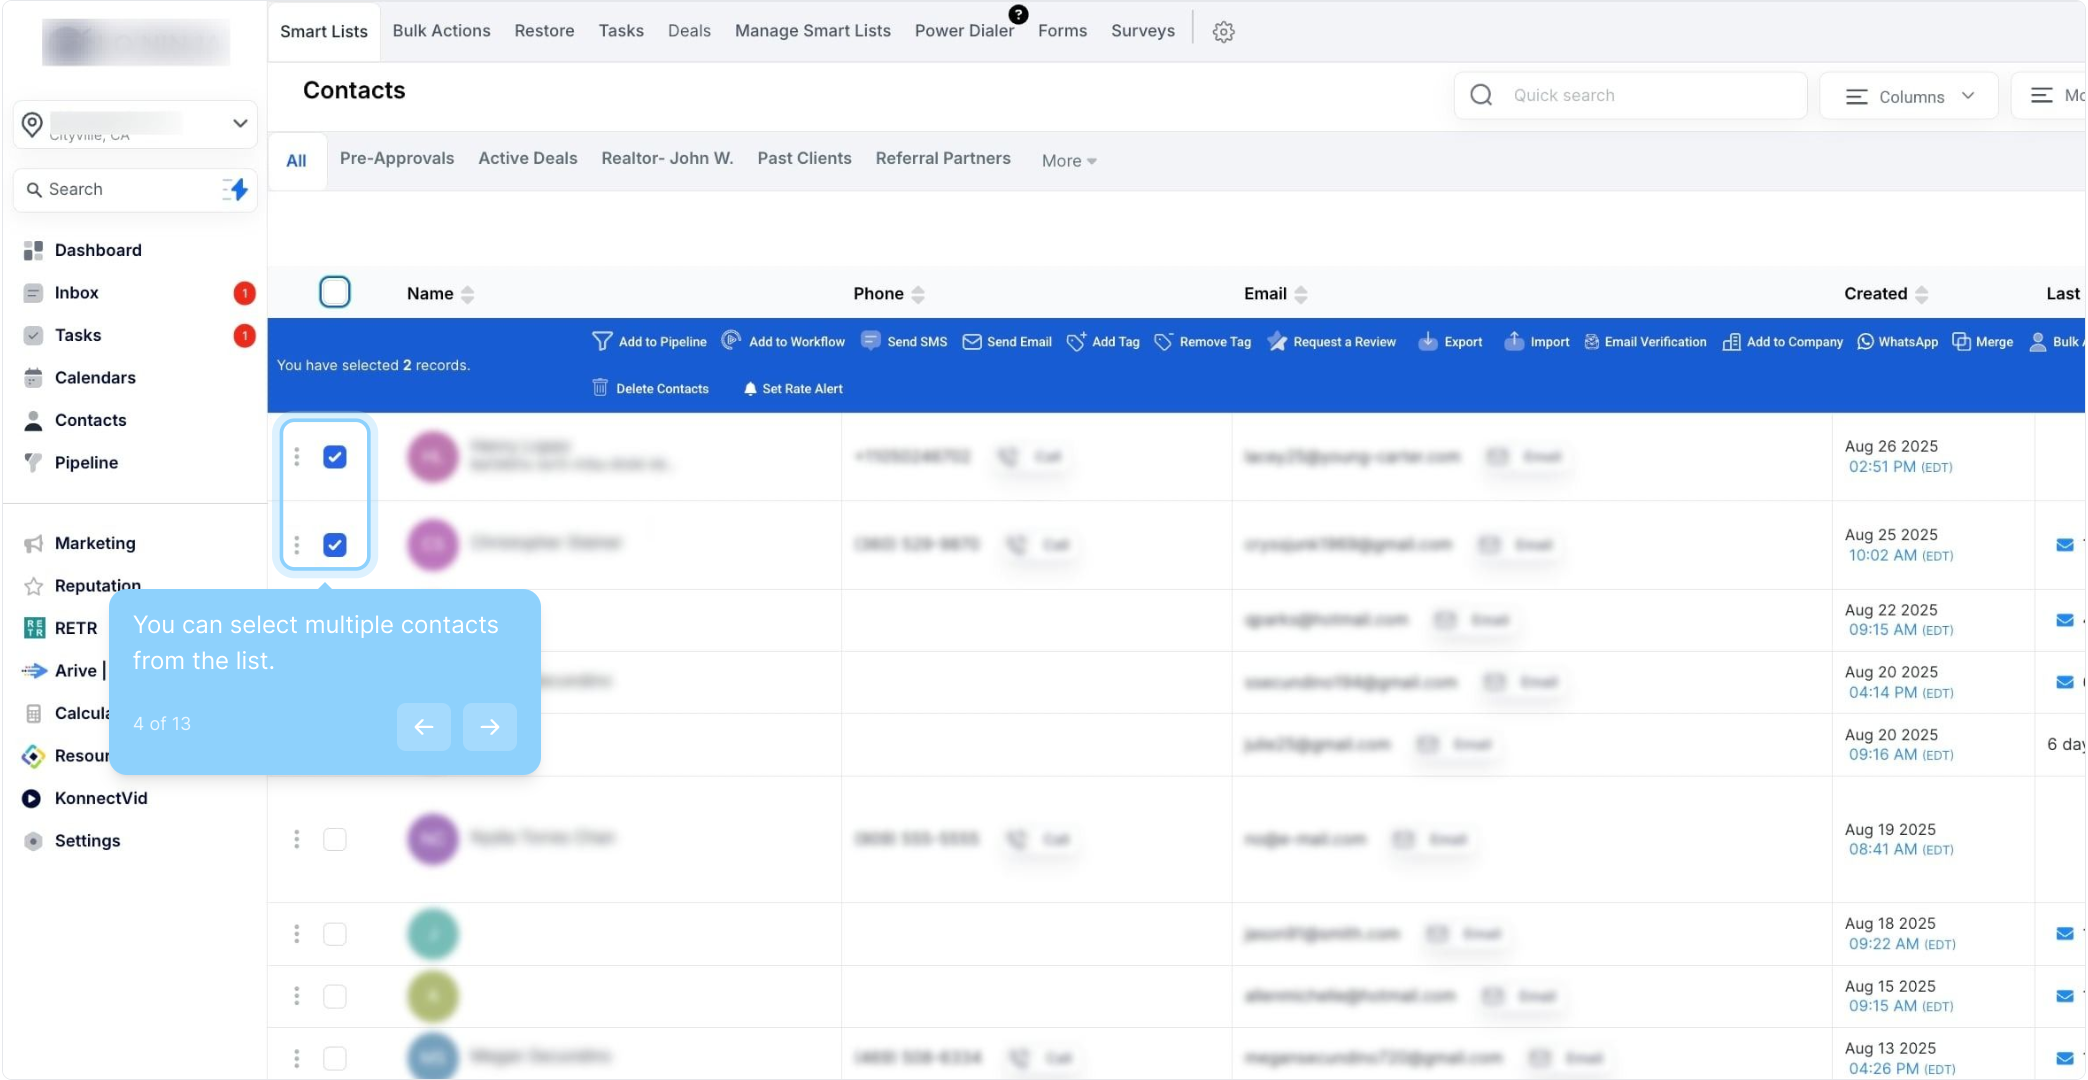Click the Send SMS icon
Screen dimensions: 2088x1080
(x=871, y=341)
